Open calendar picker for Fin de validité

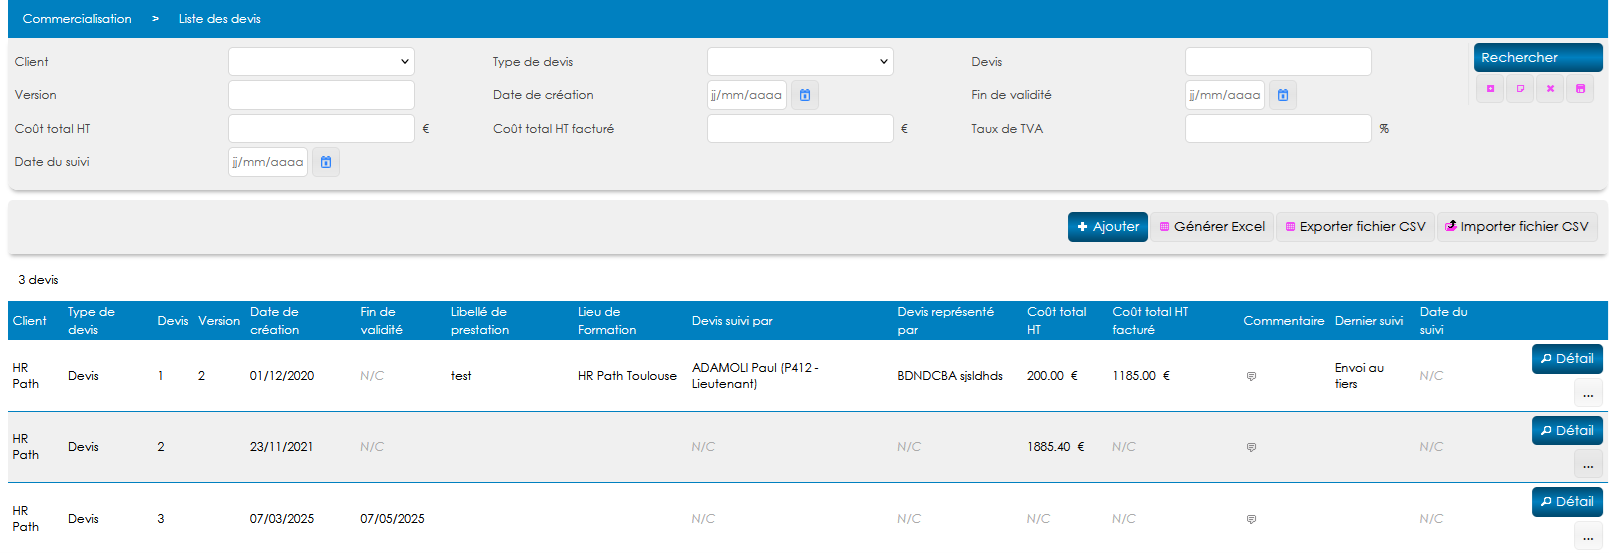point(1283,95)
